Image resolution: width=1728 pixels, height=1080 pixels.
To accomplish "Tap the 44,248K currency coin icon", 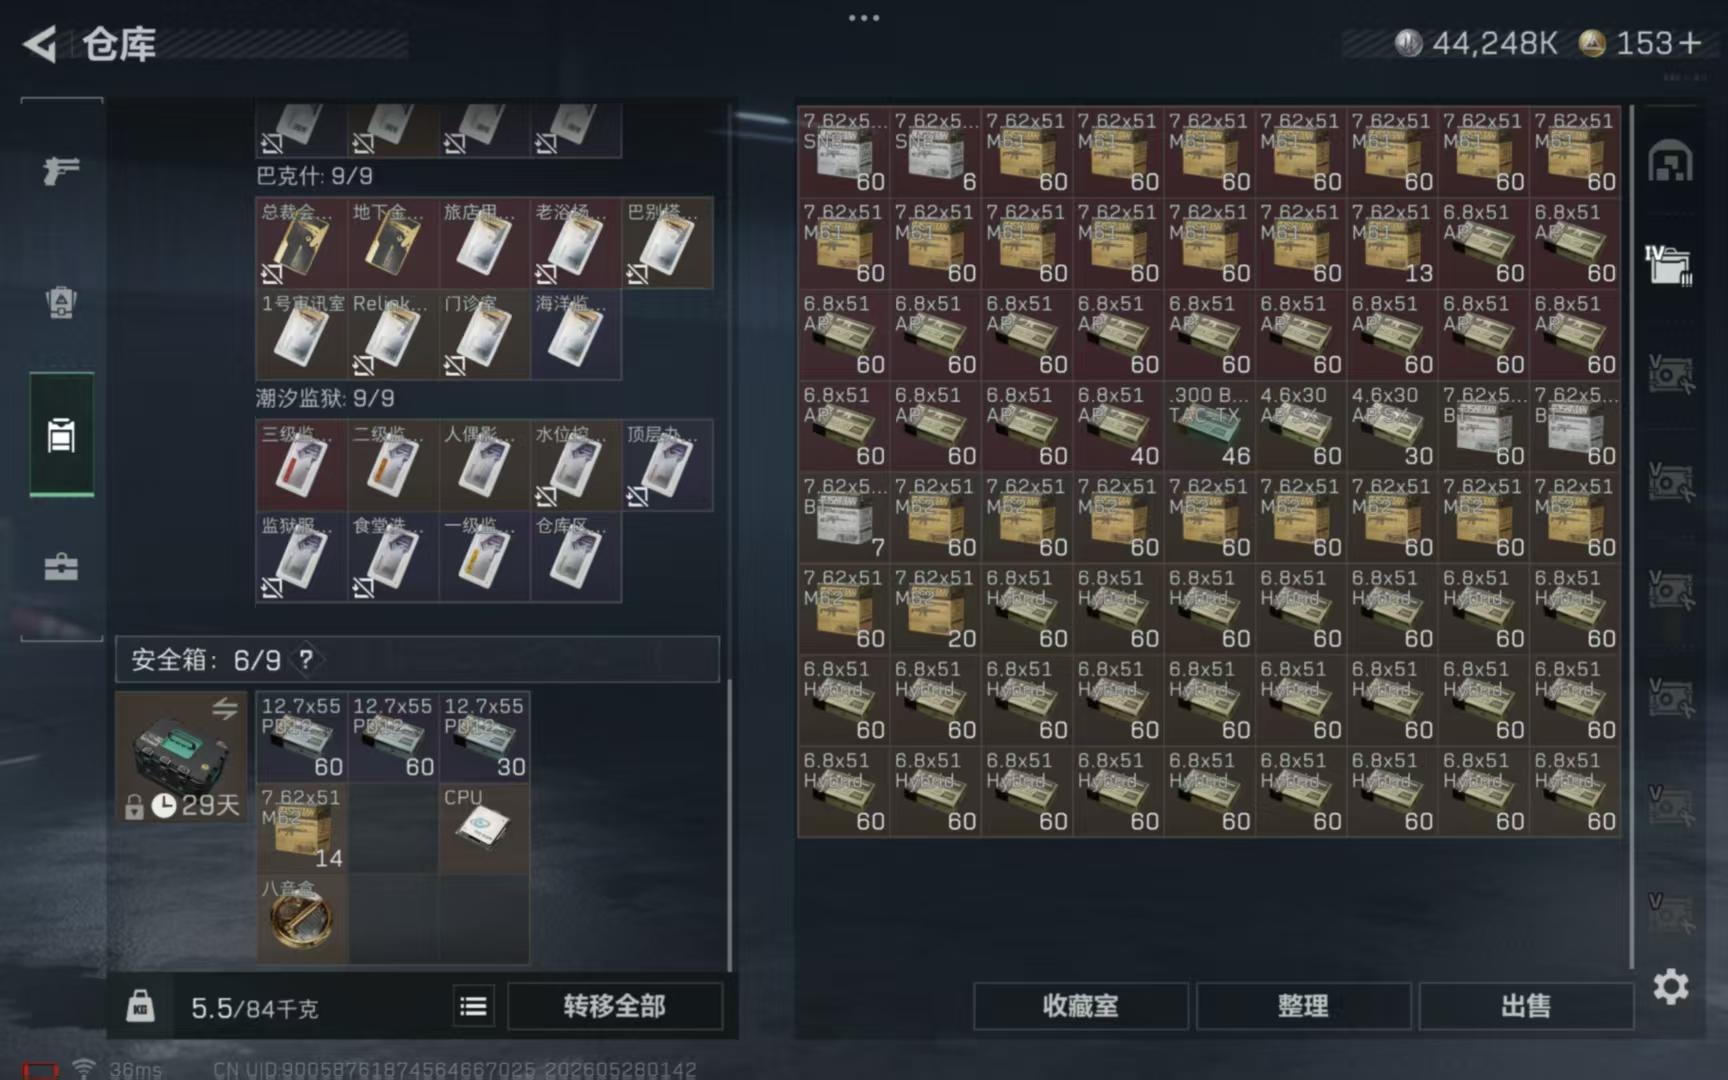I will pyautogui.click(x=1408, y=43).
